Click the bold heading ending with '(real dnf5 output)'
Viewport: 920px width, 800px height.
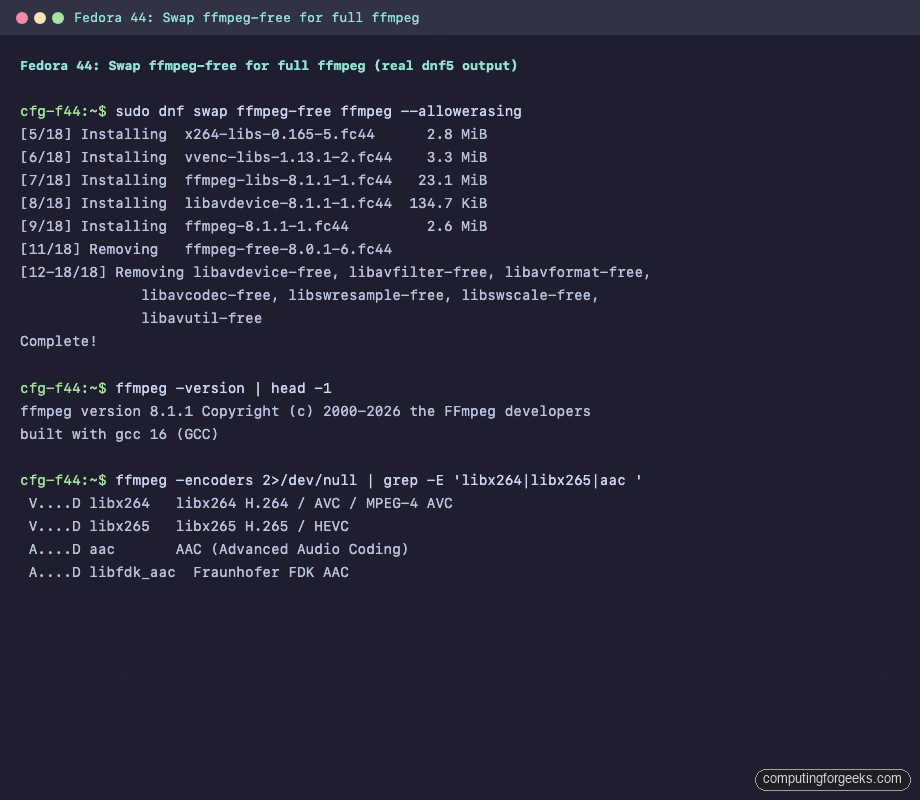pos(269,66)
